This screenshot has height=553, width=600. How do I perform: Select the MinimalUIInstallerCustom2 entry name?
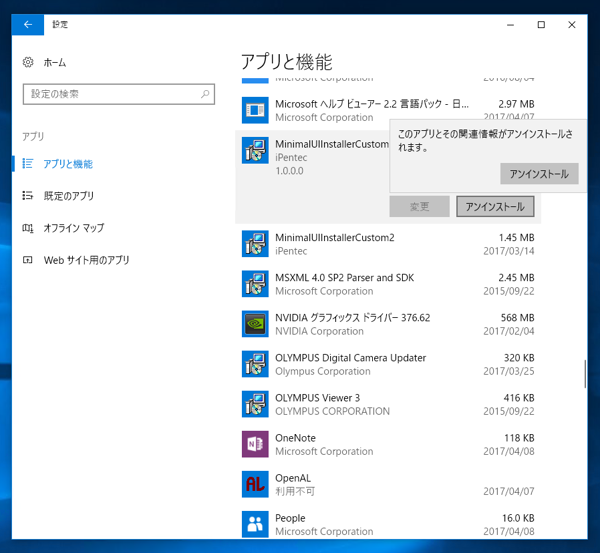335,238
